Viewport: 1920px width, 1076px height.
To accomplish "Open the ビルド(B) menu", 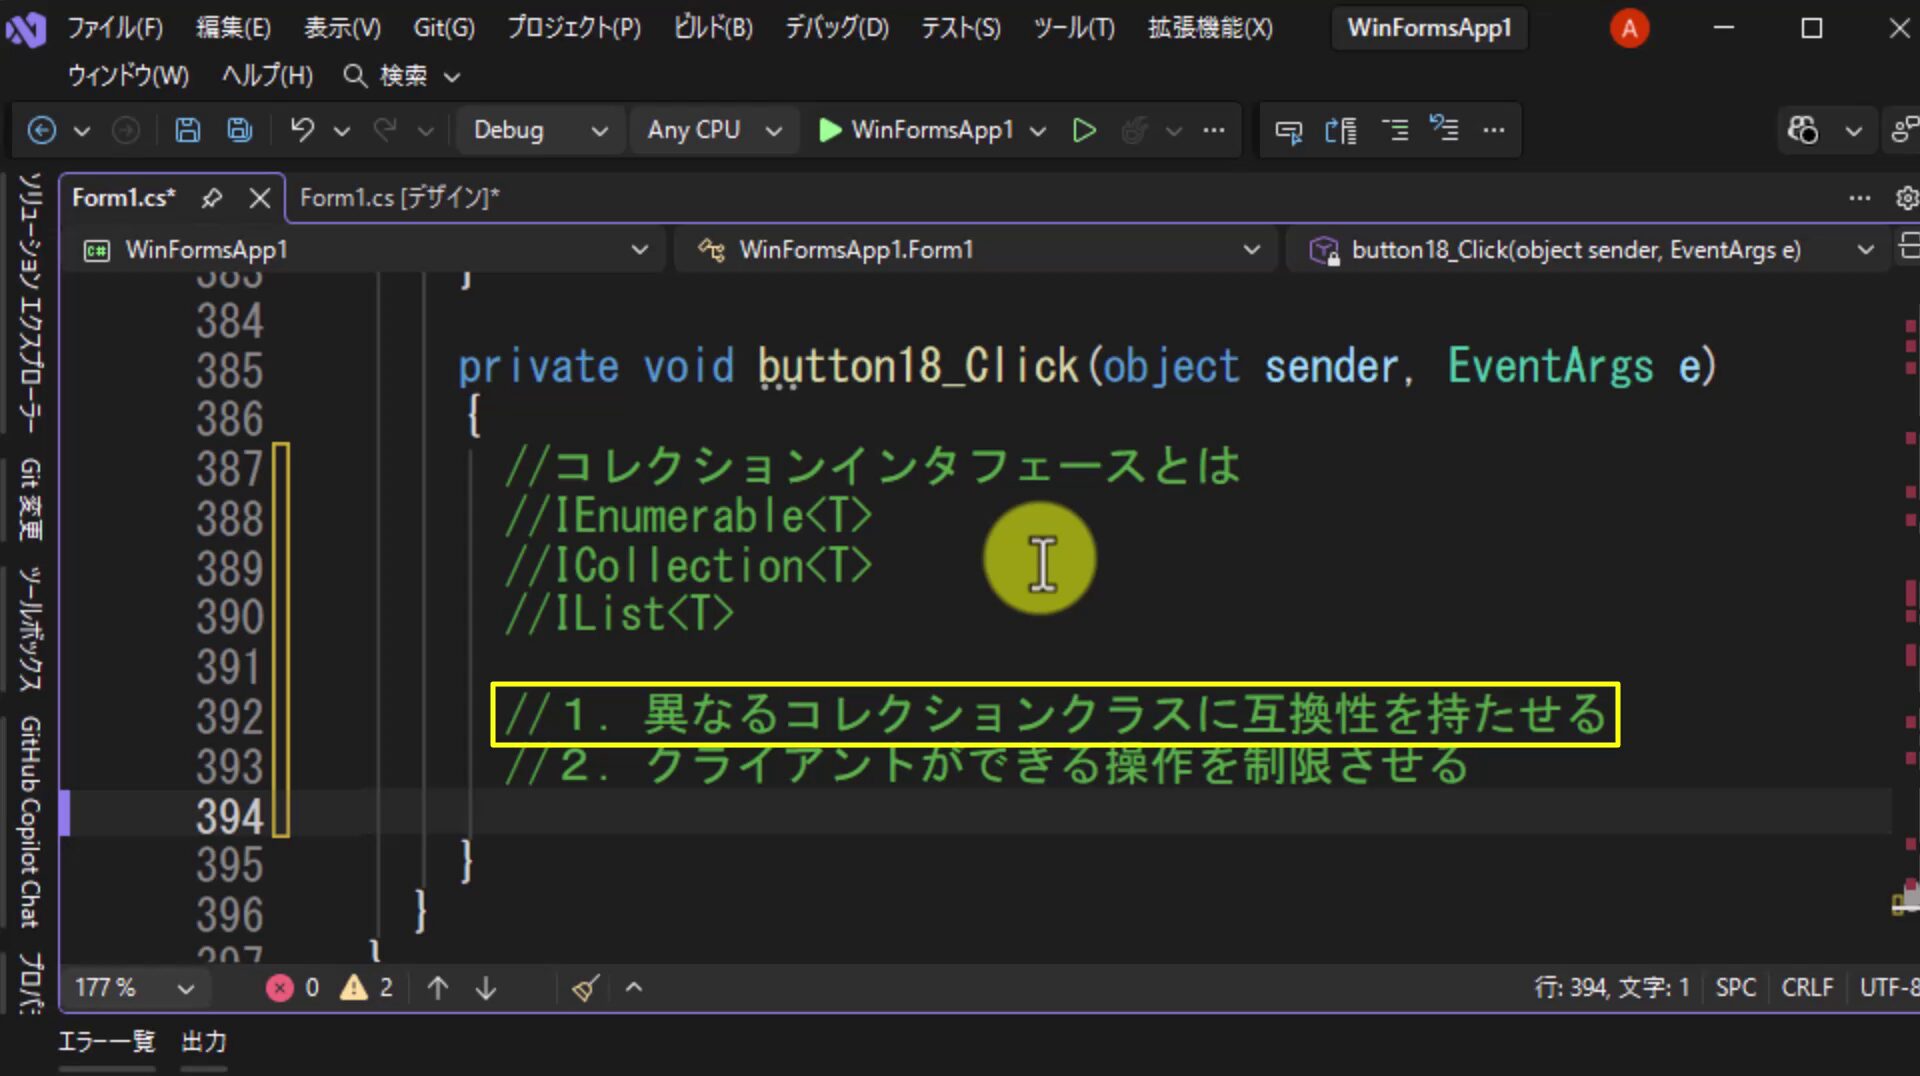I will (x=713, y=28).
